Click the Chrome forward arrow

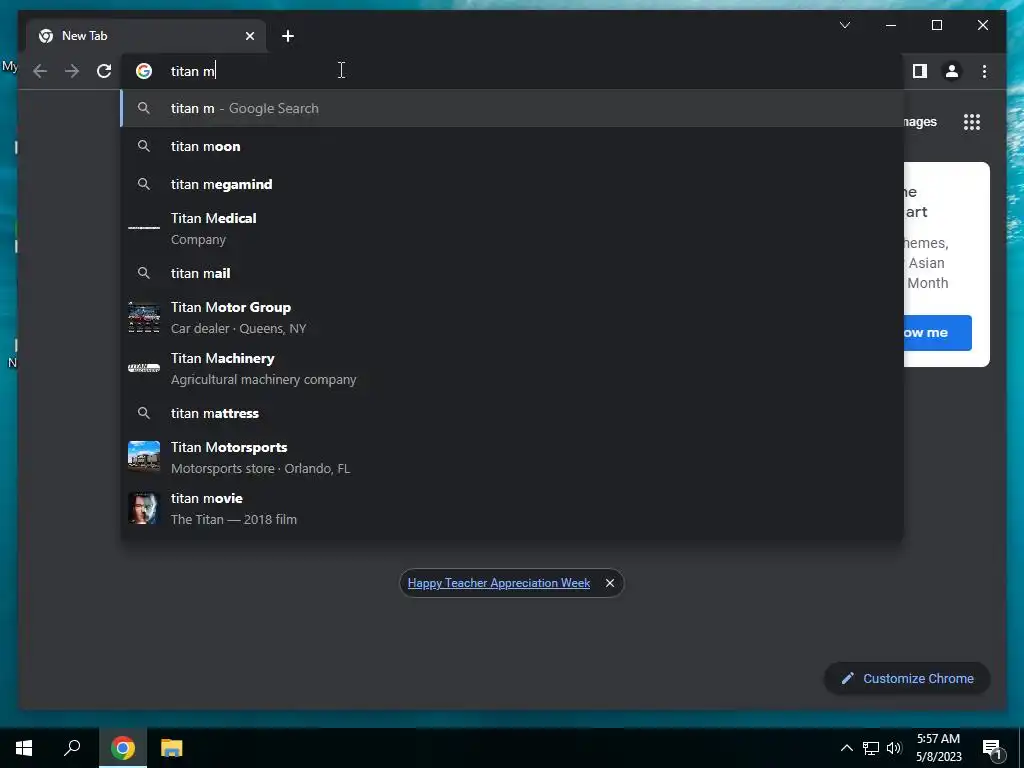(72, 71)
